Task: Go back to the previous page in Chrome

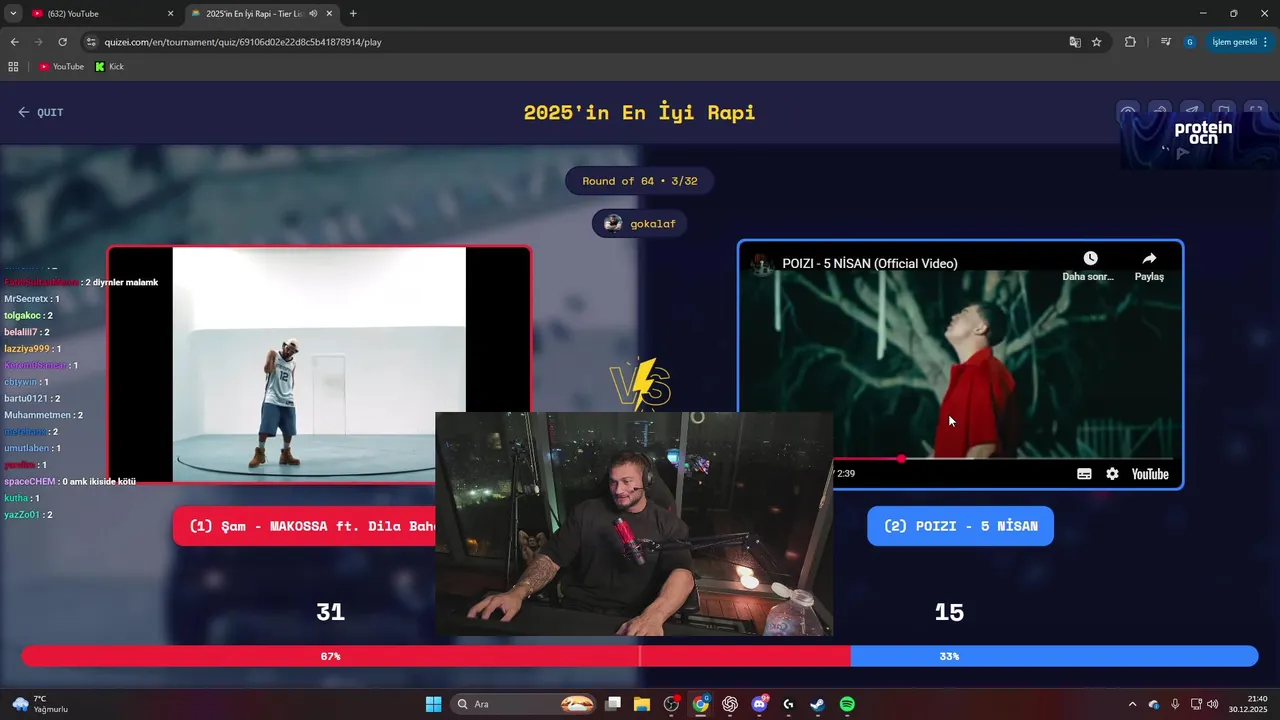Action: [x=14, y=42]
